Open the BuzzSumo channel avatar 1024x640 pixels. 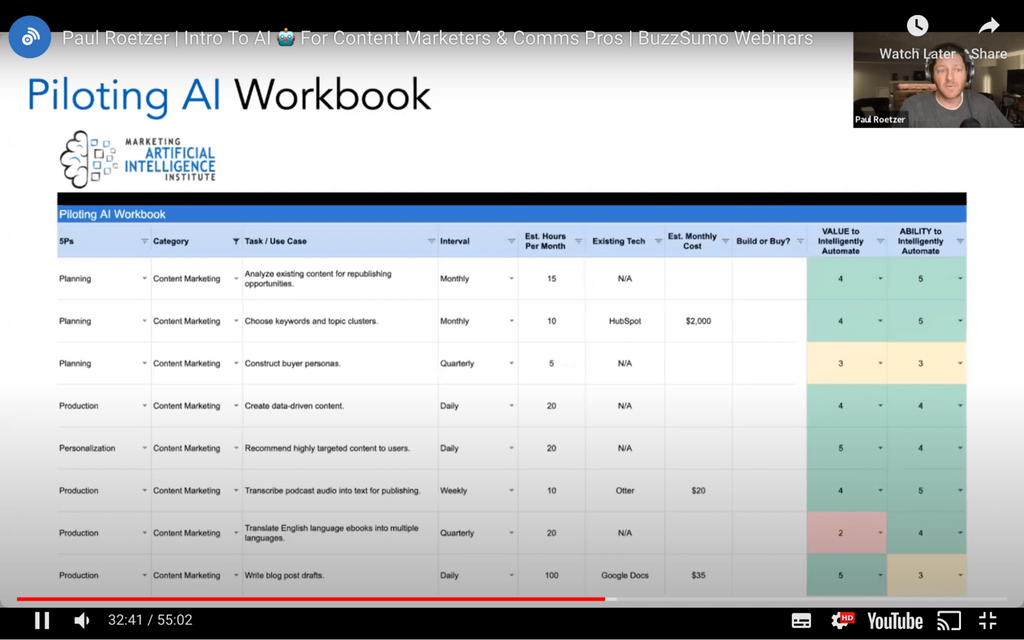[30, 38]
